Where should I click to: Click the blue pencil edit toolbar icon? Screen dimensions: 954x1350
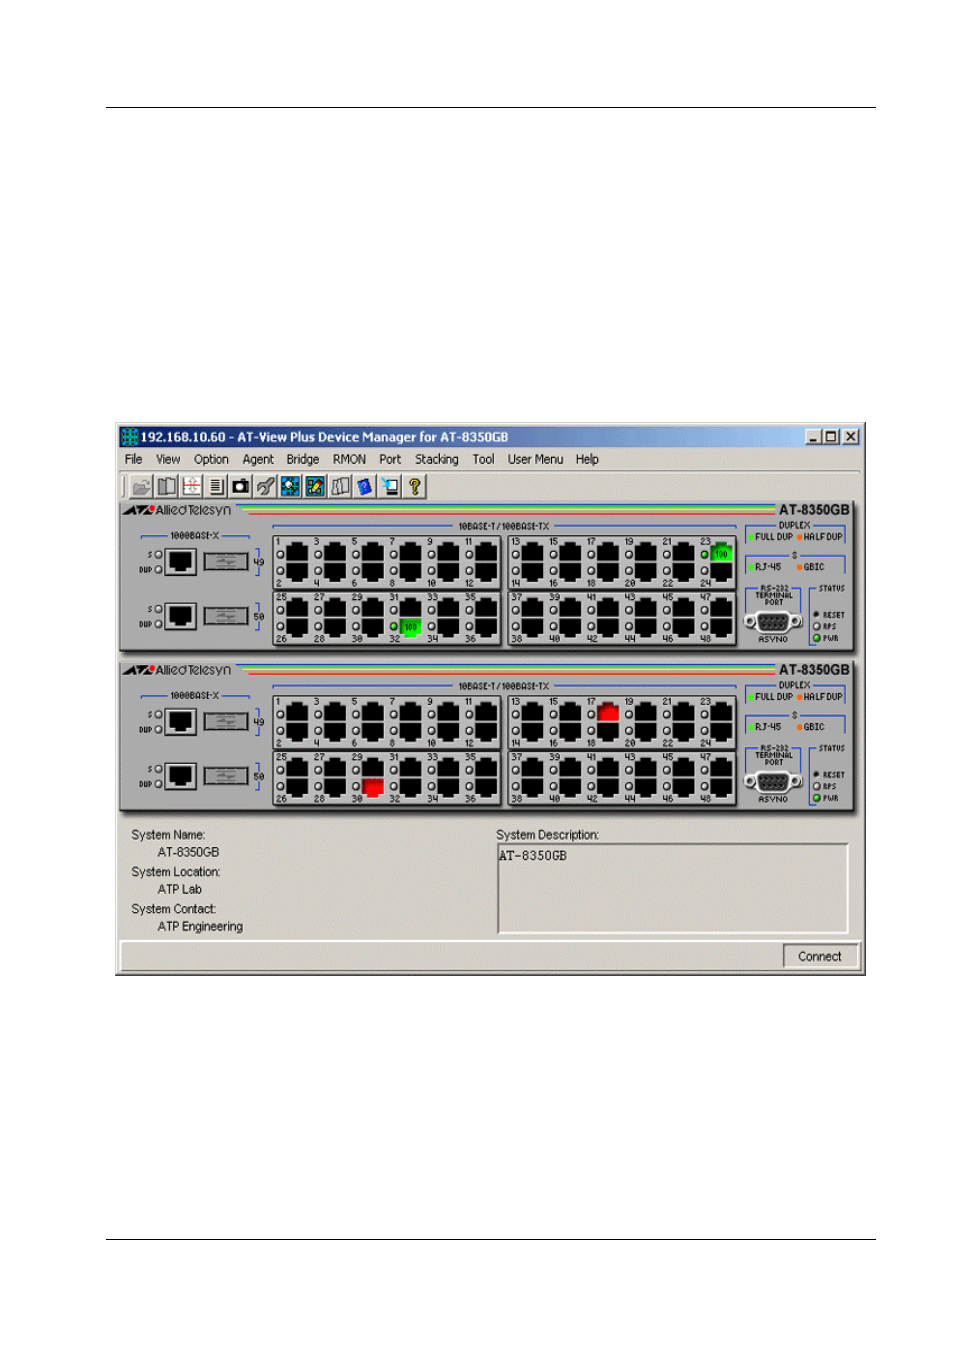tap(315, 487)
